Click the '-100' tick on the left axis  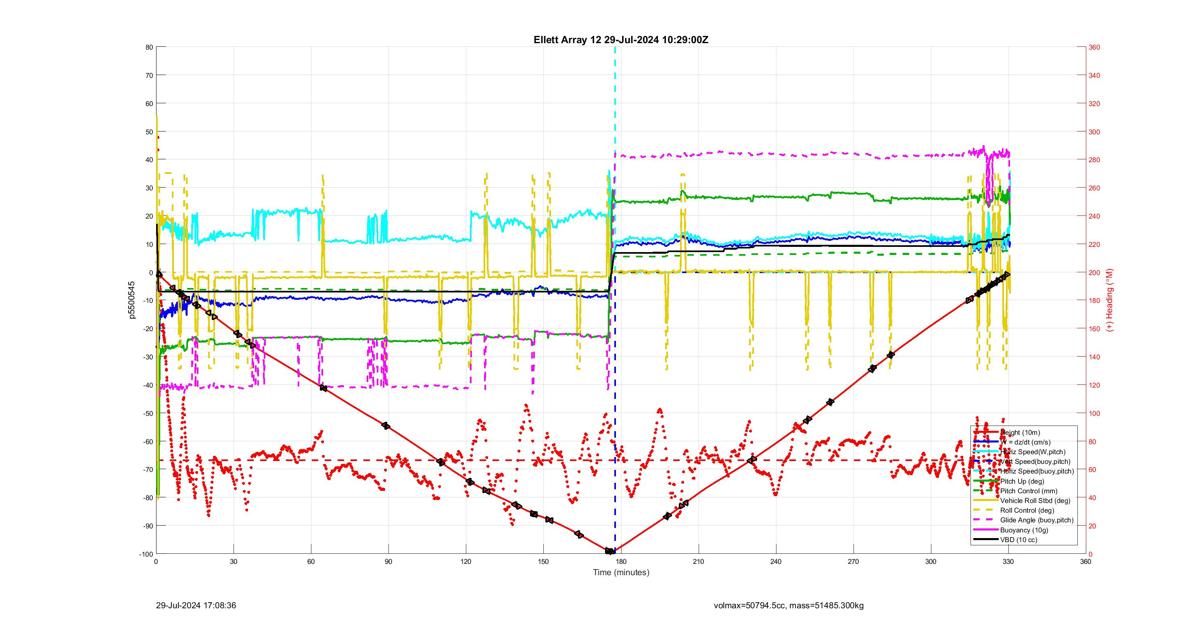click(x=144, y=554)
